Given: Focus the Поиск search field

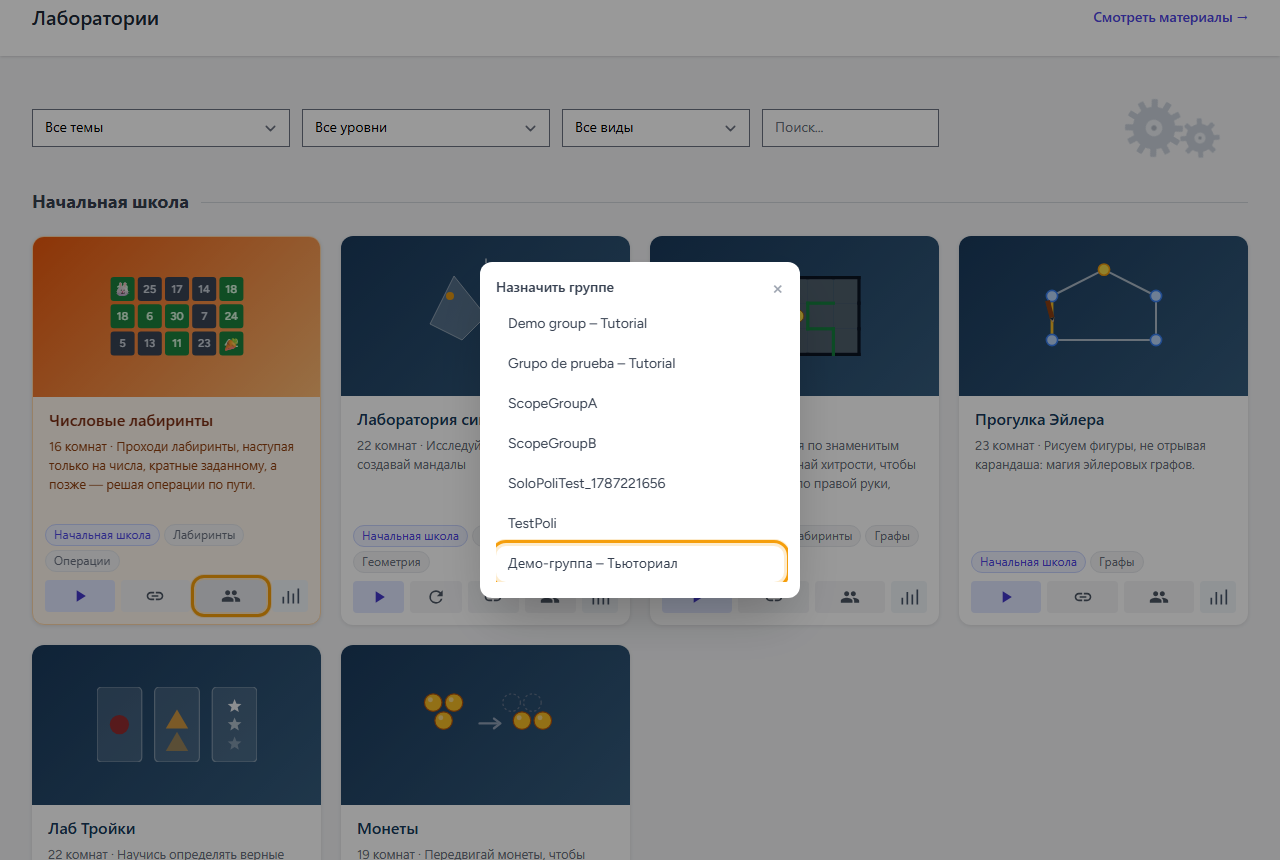Looking at the screenshot, I should (850, 128).
